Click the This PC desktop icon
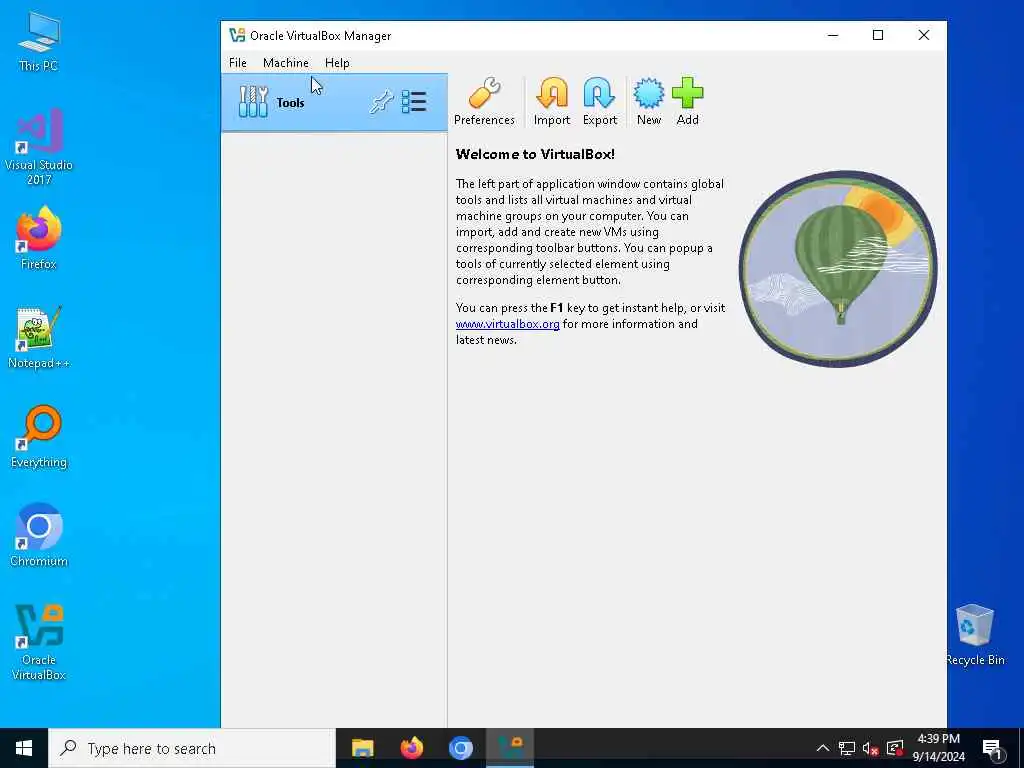Screen dimensions: 1024x768 click(39, 42)
